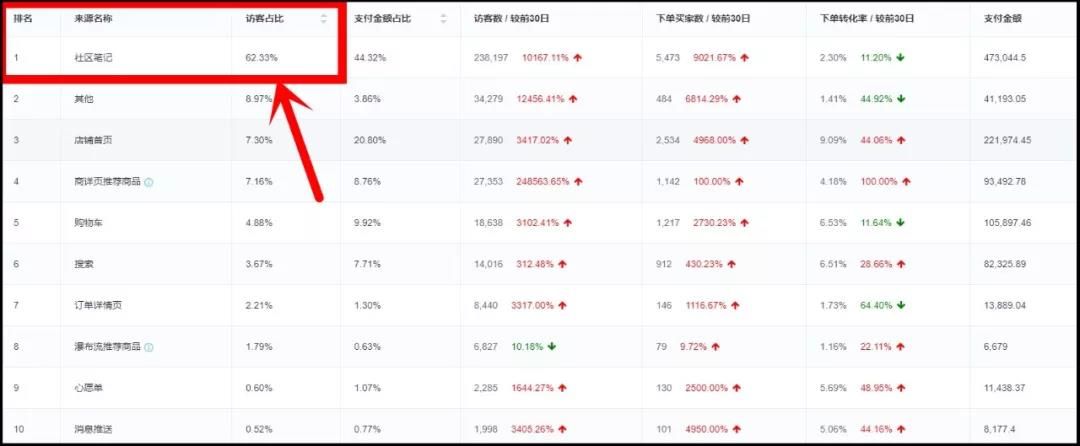Click the payment amount 82,325.89

click(1005, 264)
